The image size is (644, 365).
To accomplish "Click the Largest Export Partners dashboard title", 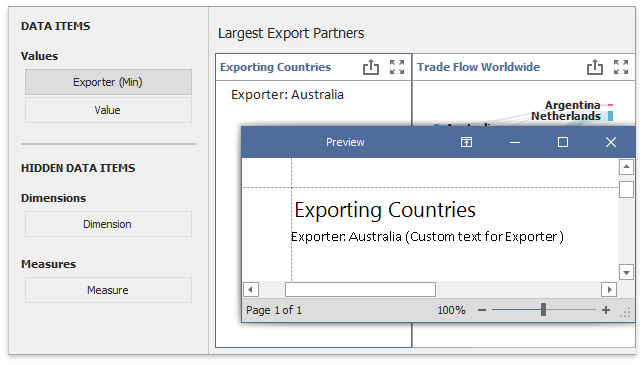I will [291, 33].
